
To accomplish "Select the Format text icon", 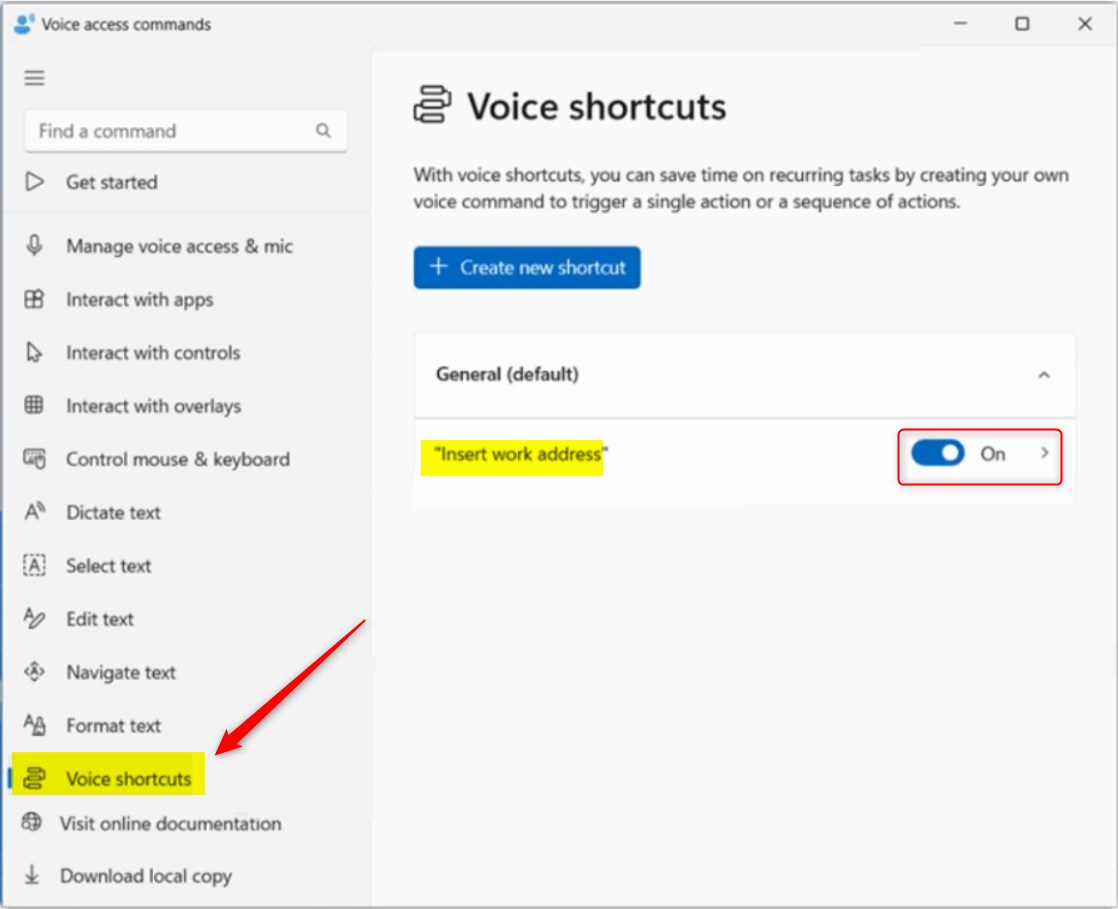I will (36, 726).
